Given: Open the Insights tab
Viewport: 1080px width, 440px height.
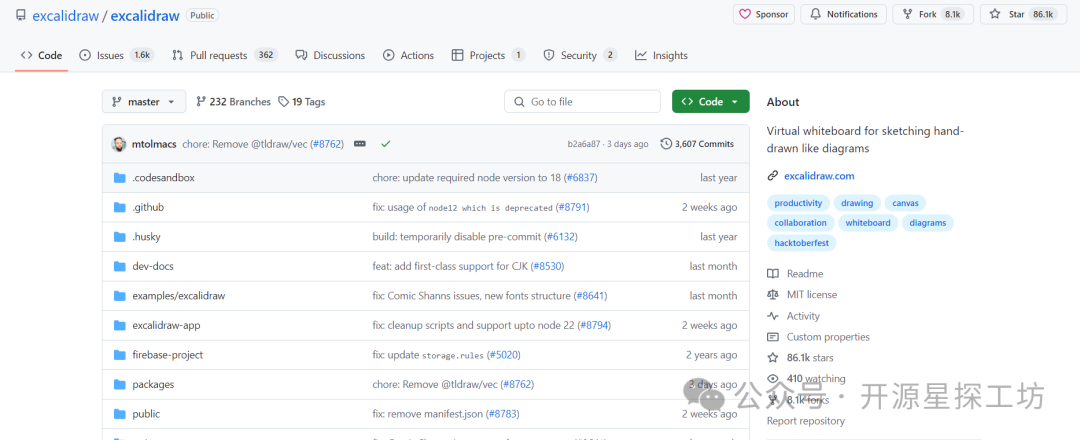Looking at the screenshot, I should point(661,55).
